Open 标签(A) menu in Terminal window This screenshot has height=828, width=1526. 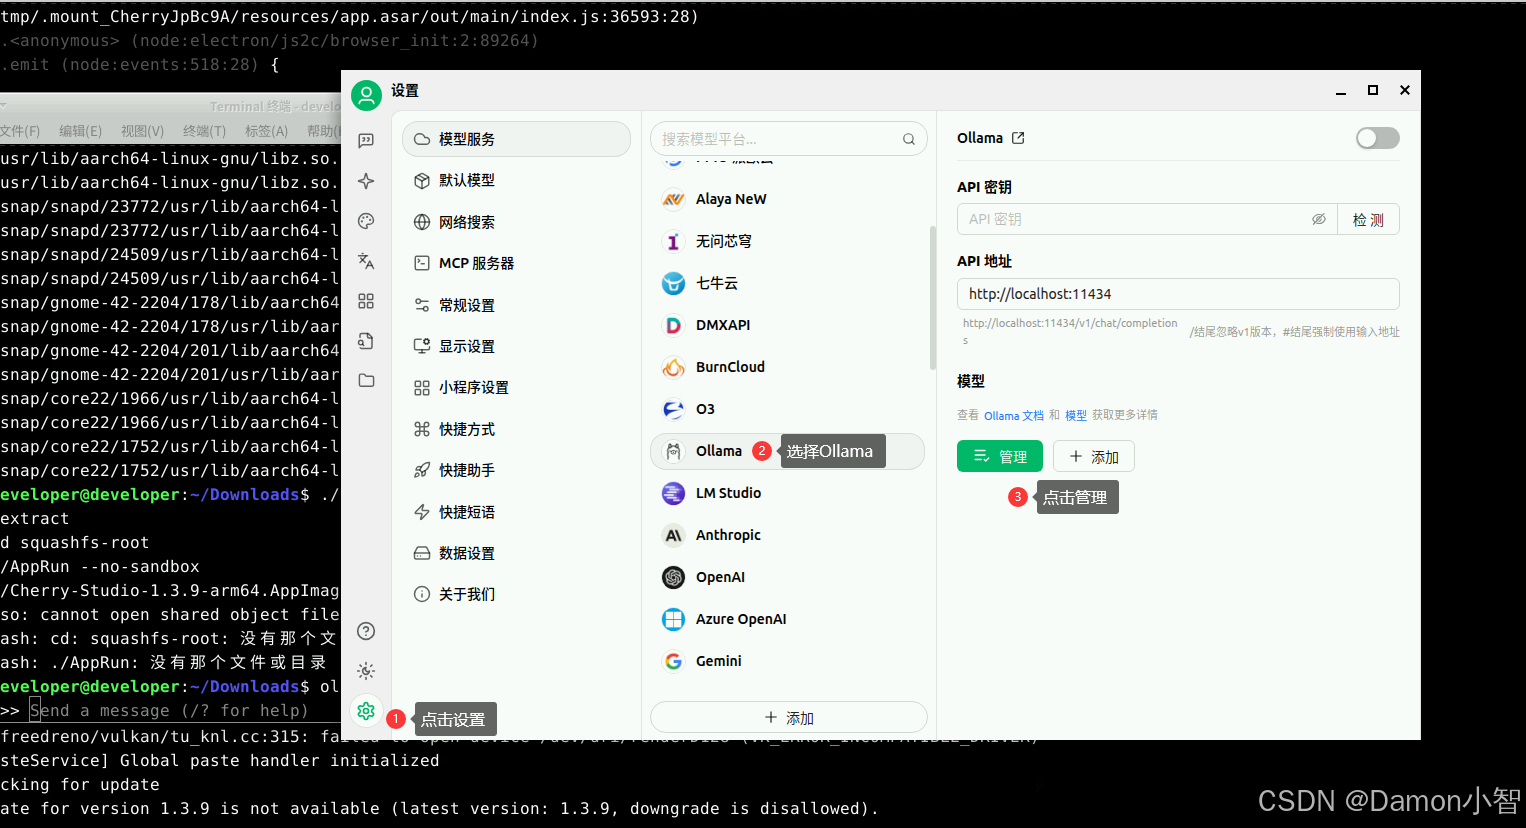coord(266,131)
